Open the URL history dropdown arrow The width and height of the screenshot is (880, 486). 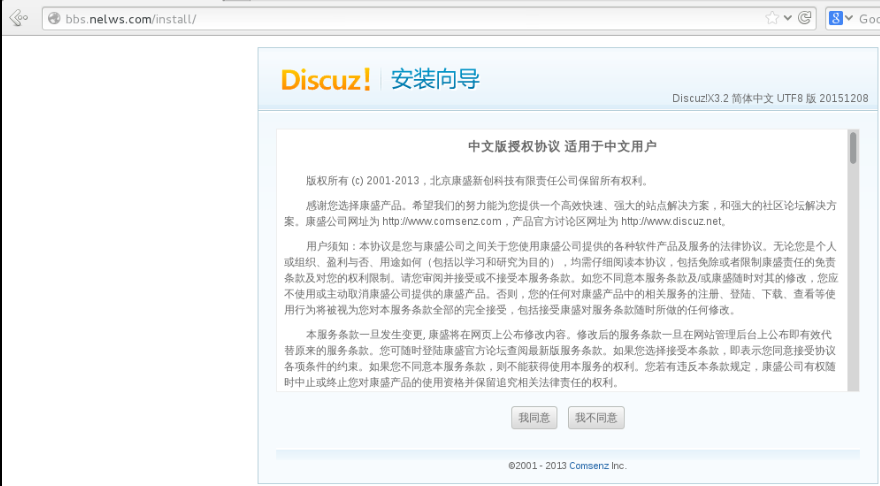click(788, 18)
